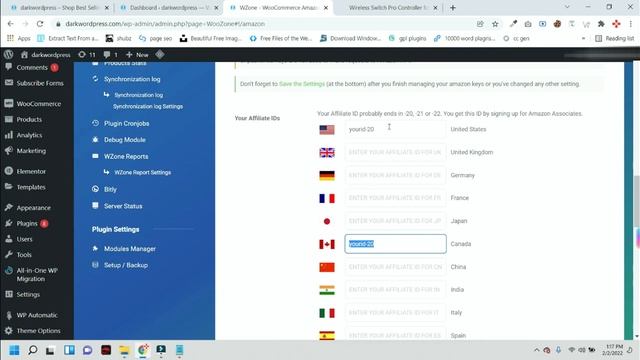
Task: Open Server Status icon
Action: tap(95, 206)
